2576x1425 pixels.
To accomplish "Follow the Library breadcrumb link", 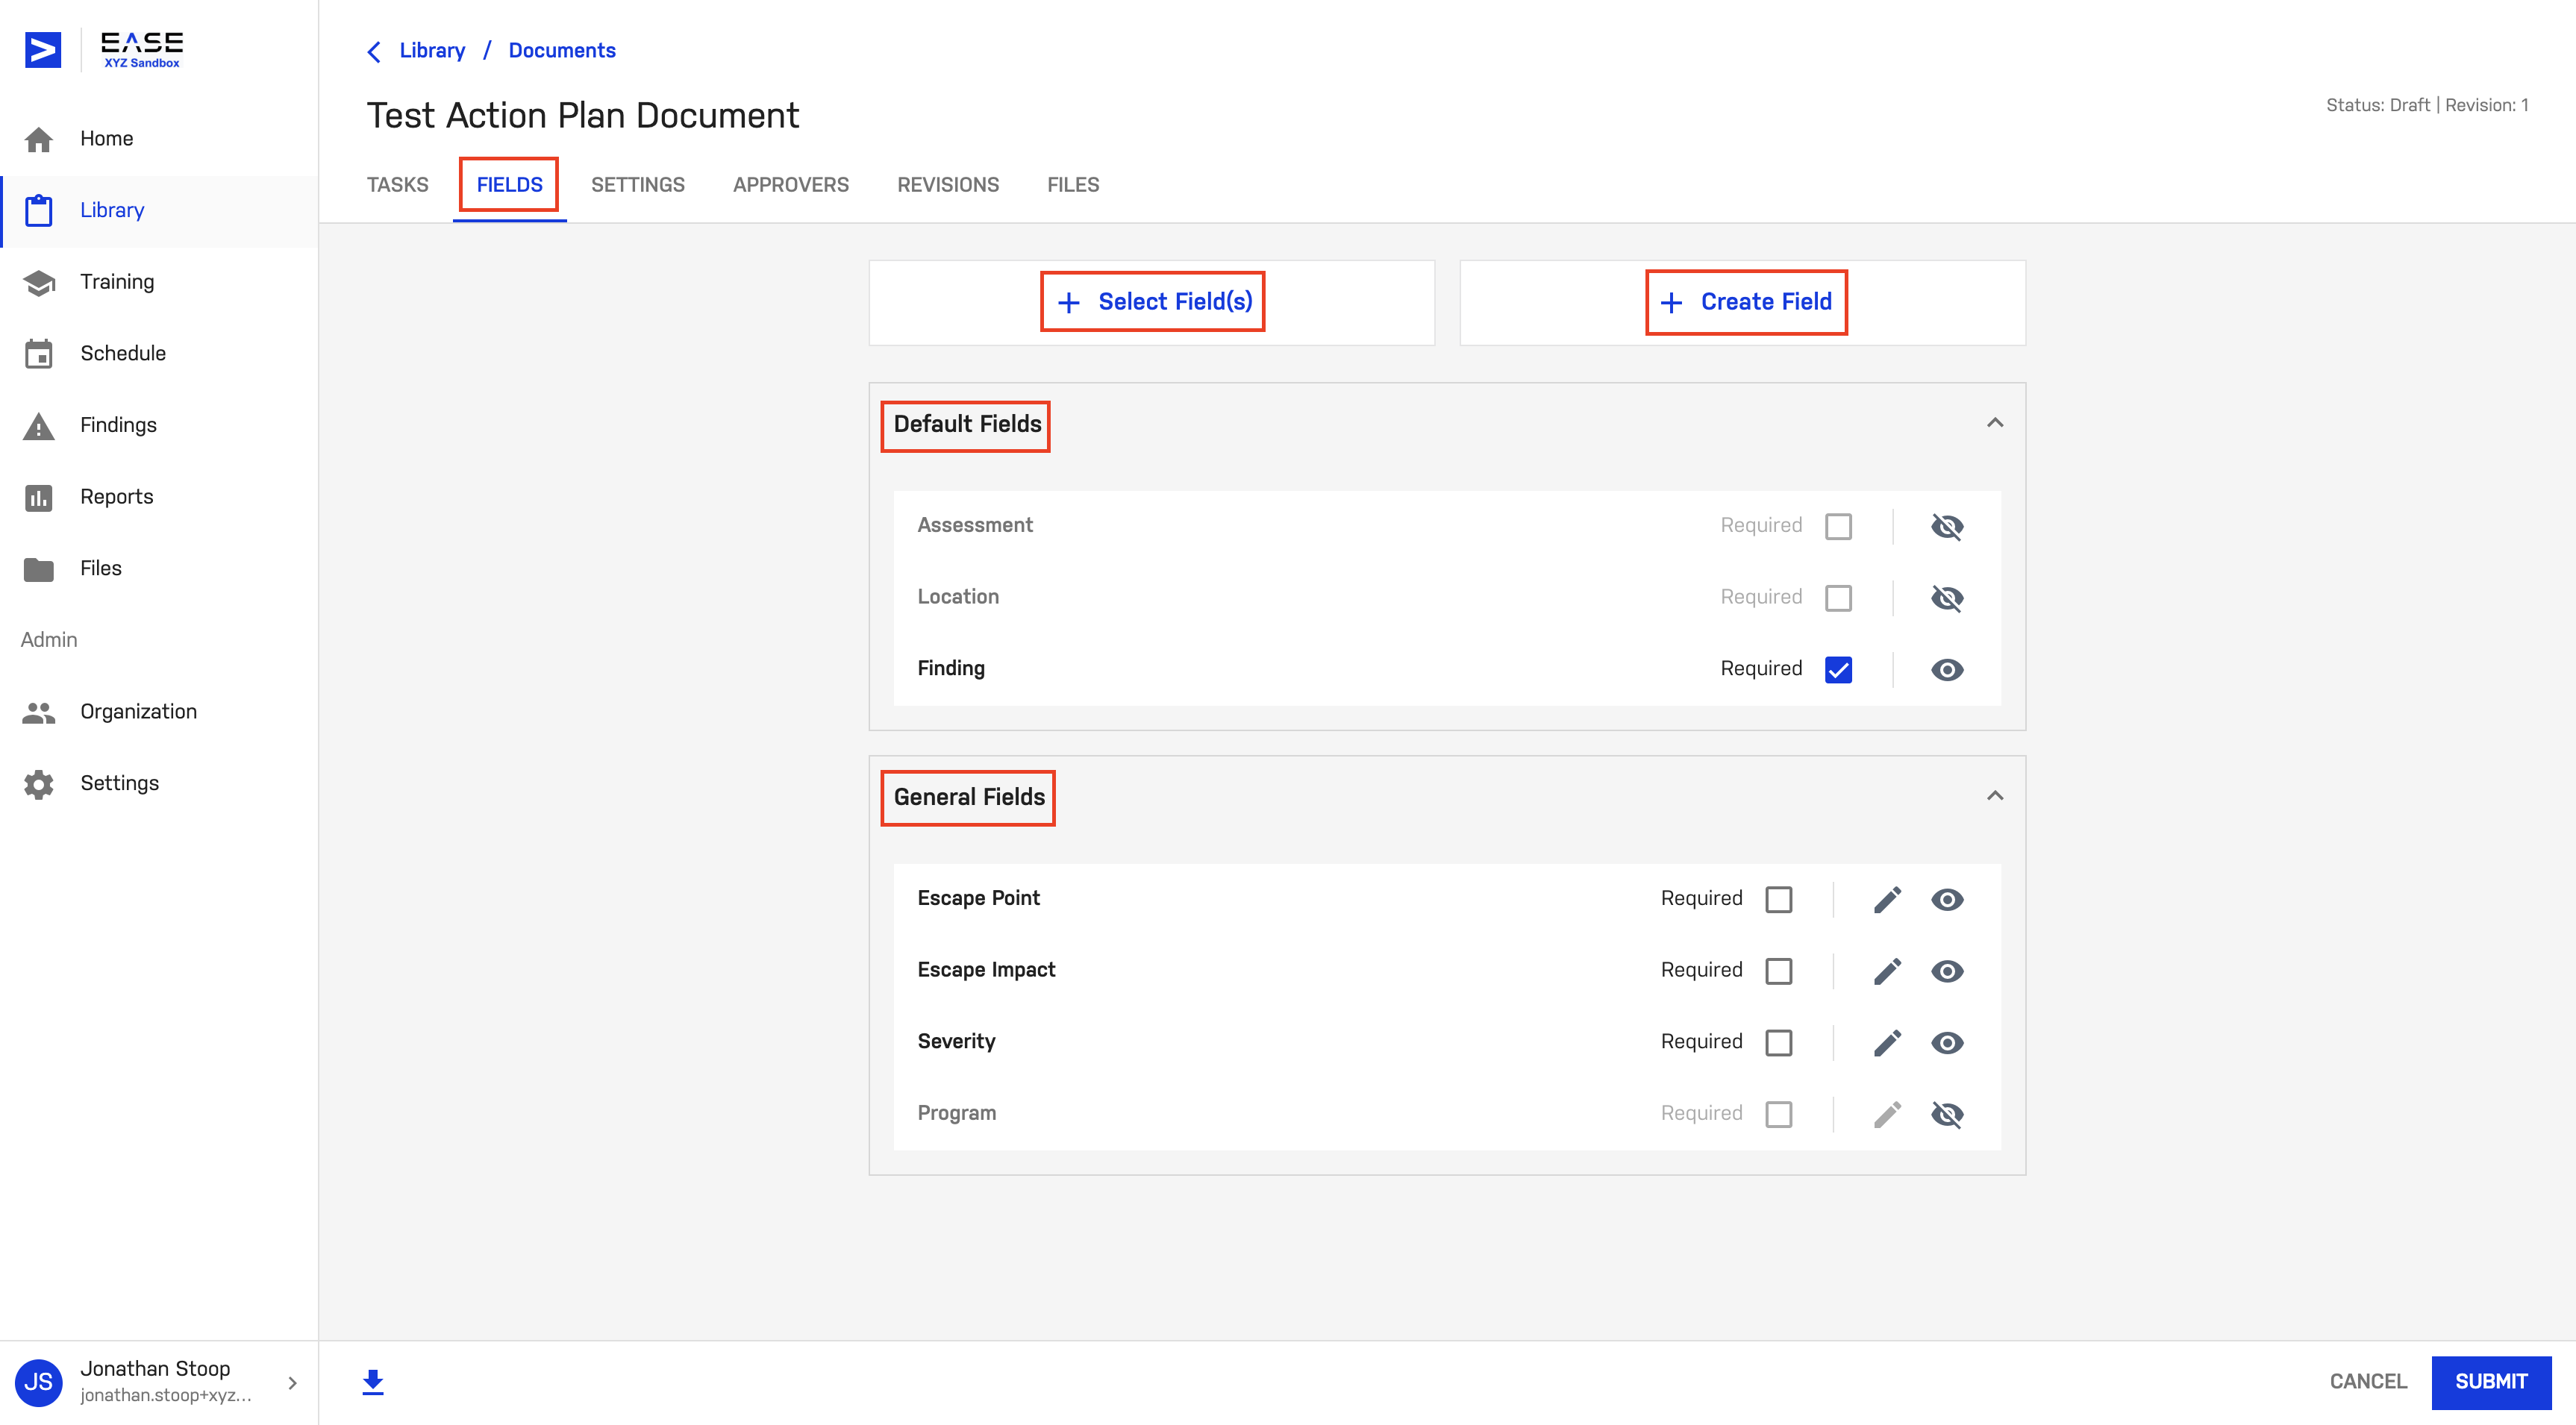I will click(x=432, y=51).
